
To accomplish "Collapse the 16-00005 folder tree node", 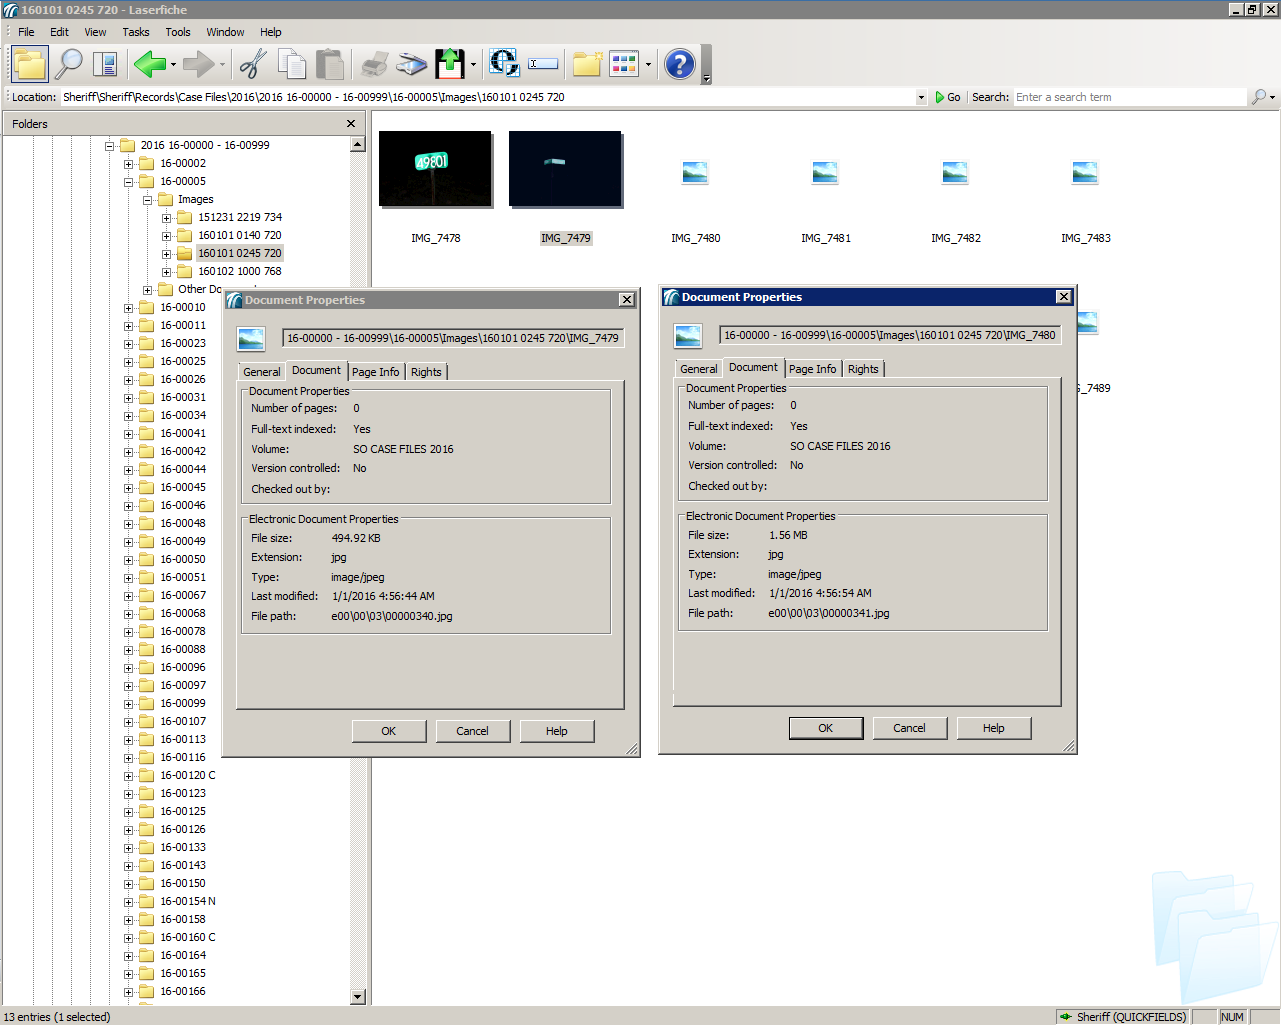I will 129,182.
